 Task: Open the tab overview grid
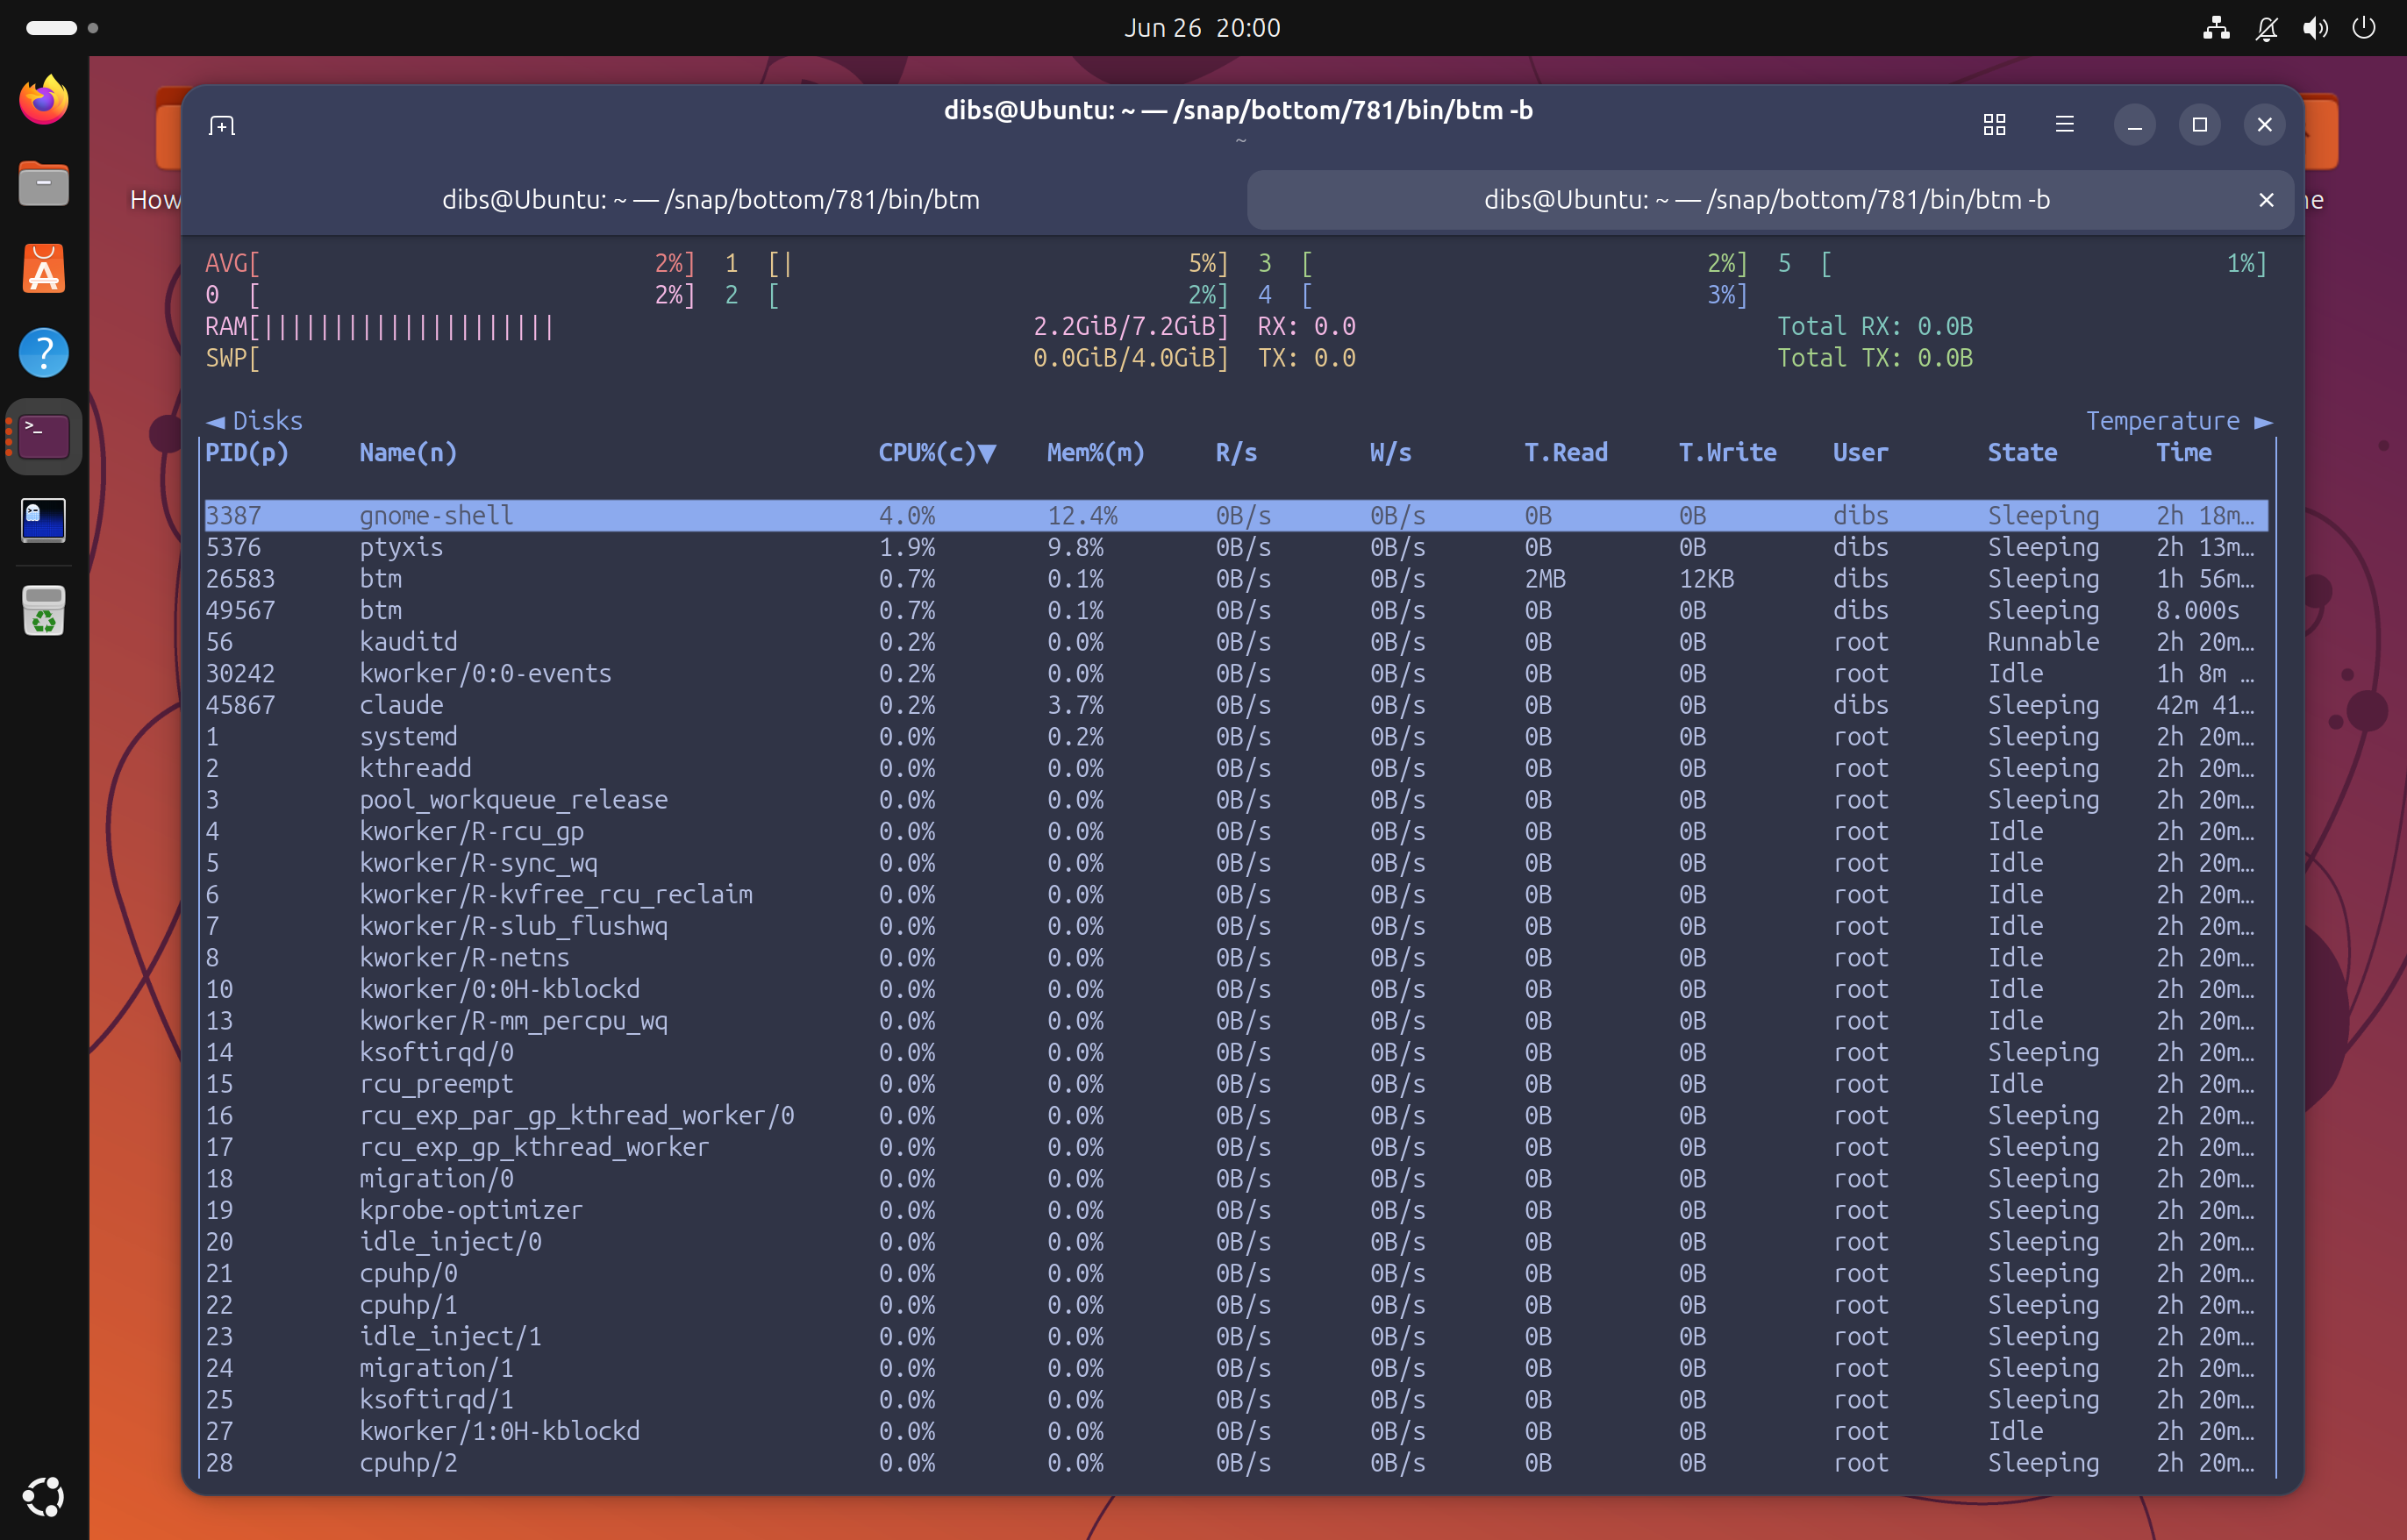tap(1994, 125)
